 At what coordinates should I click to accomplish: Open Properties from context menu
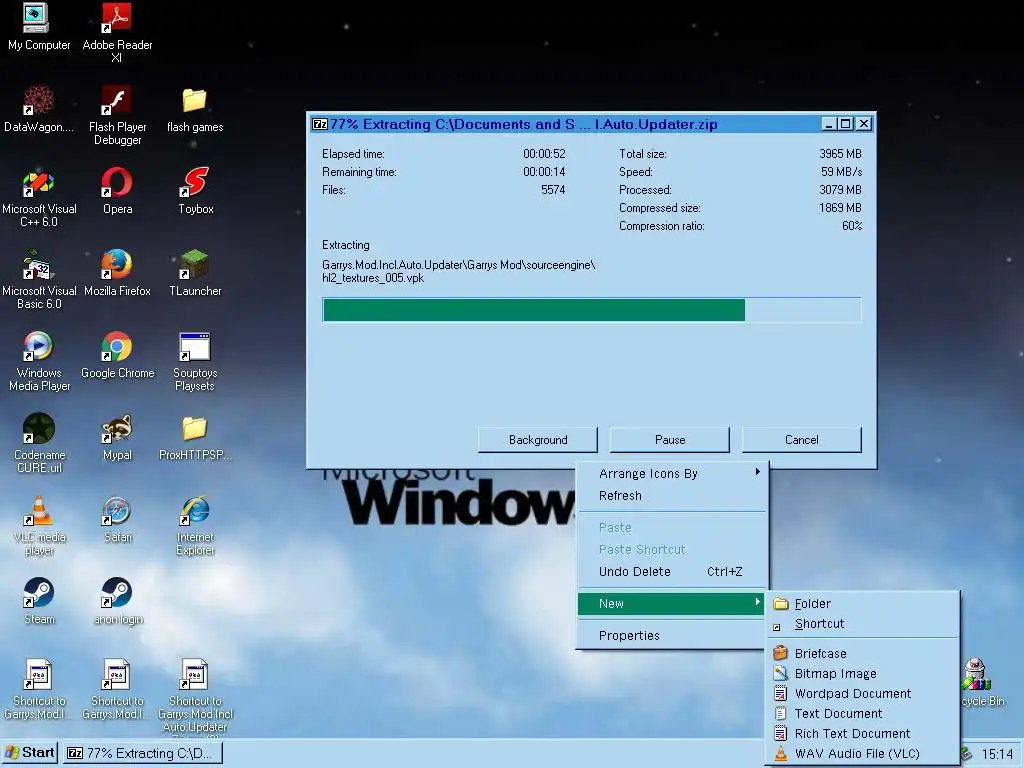tap(671, 635)
